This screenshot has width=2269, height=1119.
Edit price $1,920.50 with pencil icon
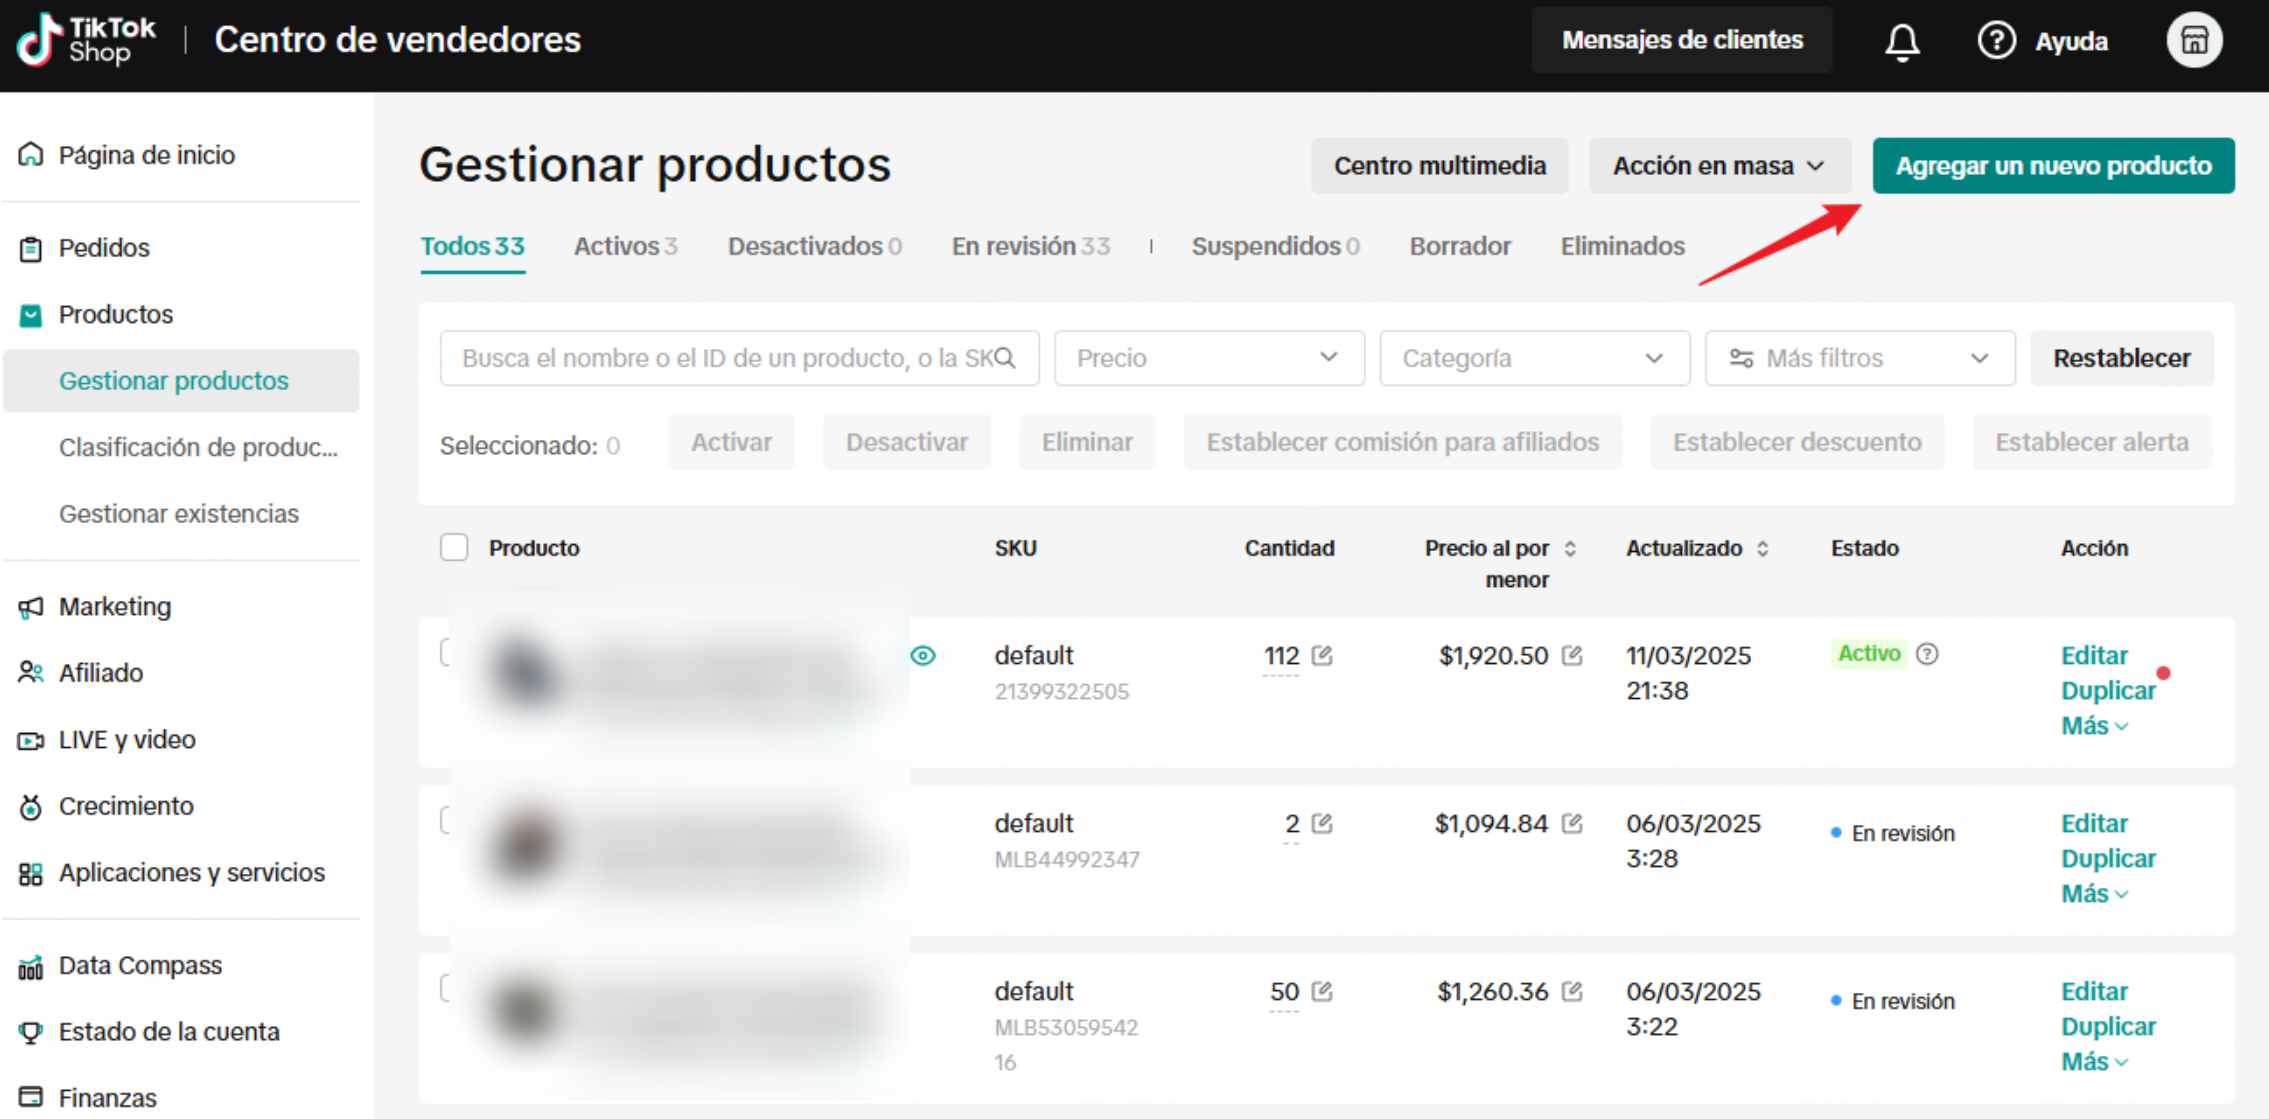tap(1572, 656)
